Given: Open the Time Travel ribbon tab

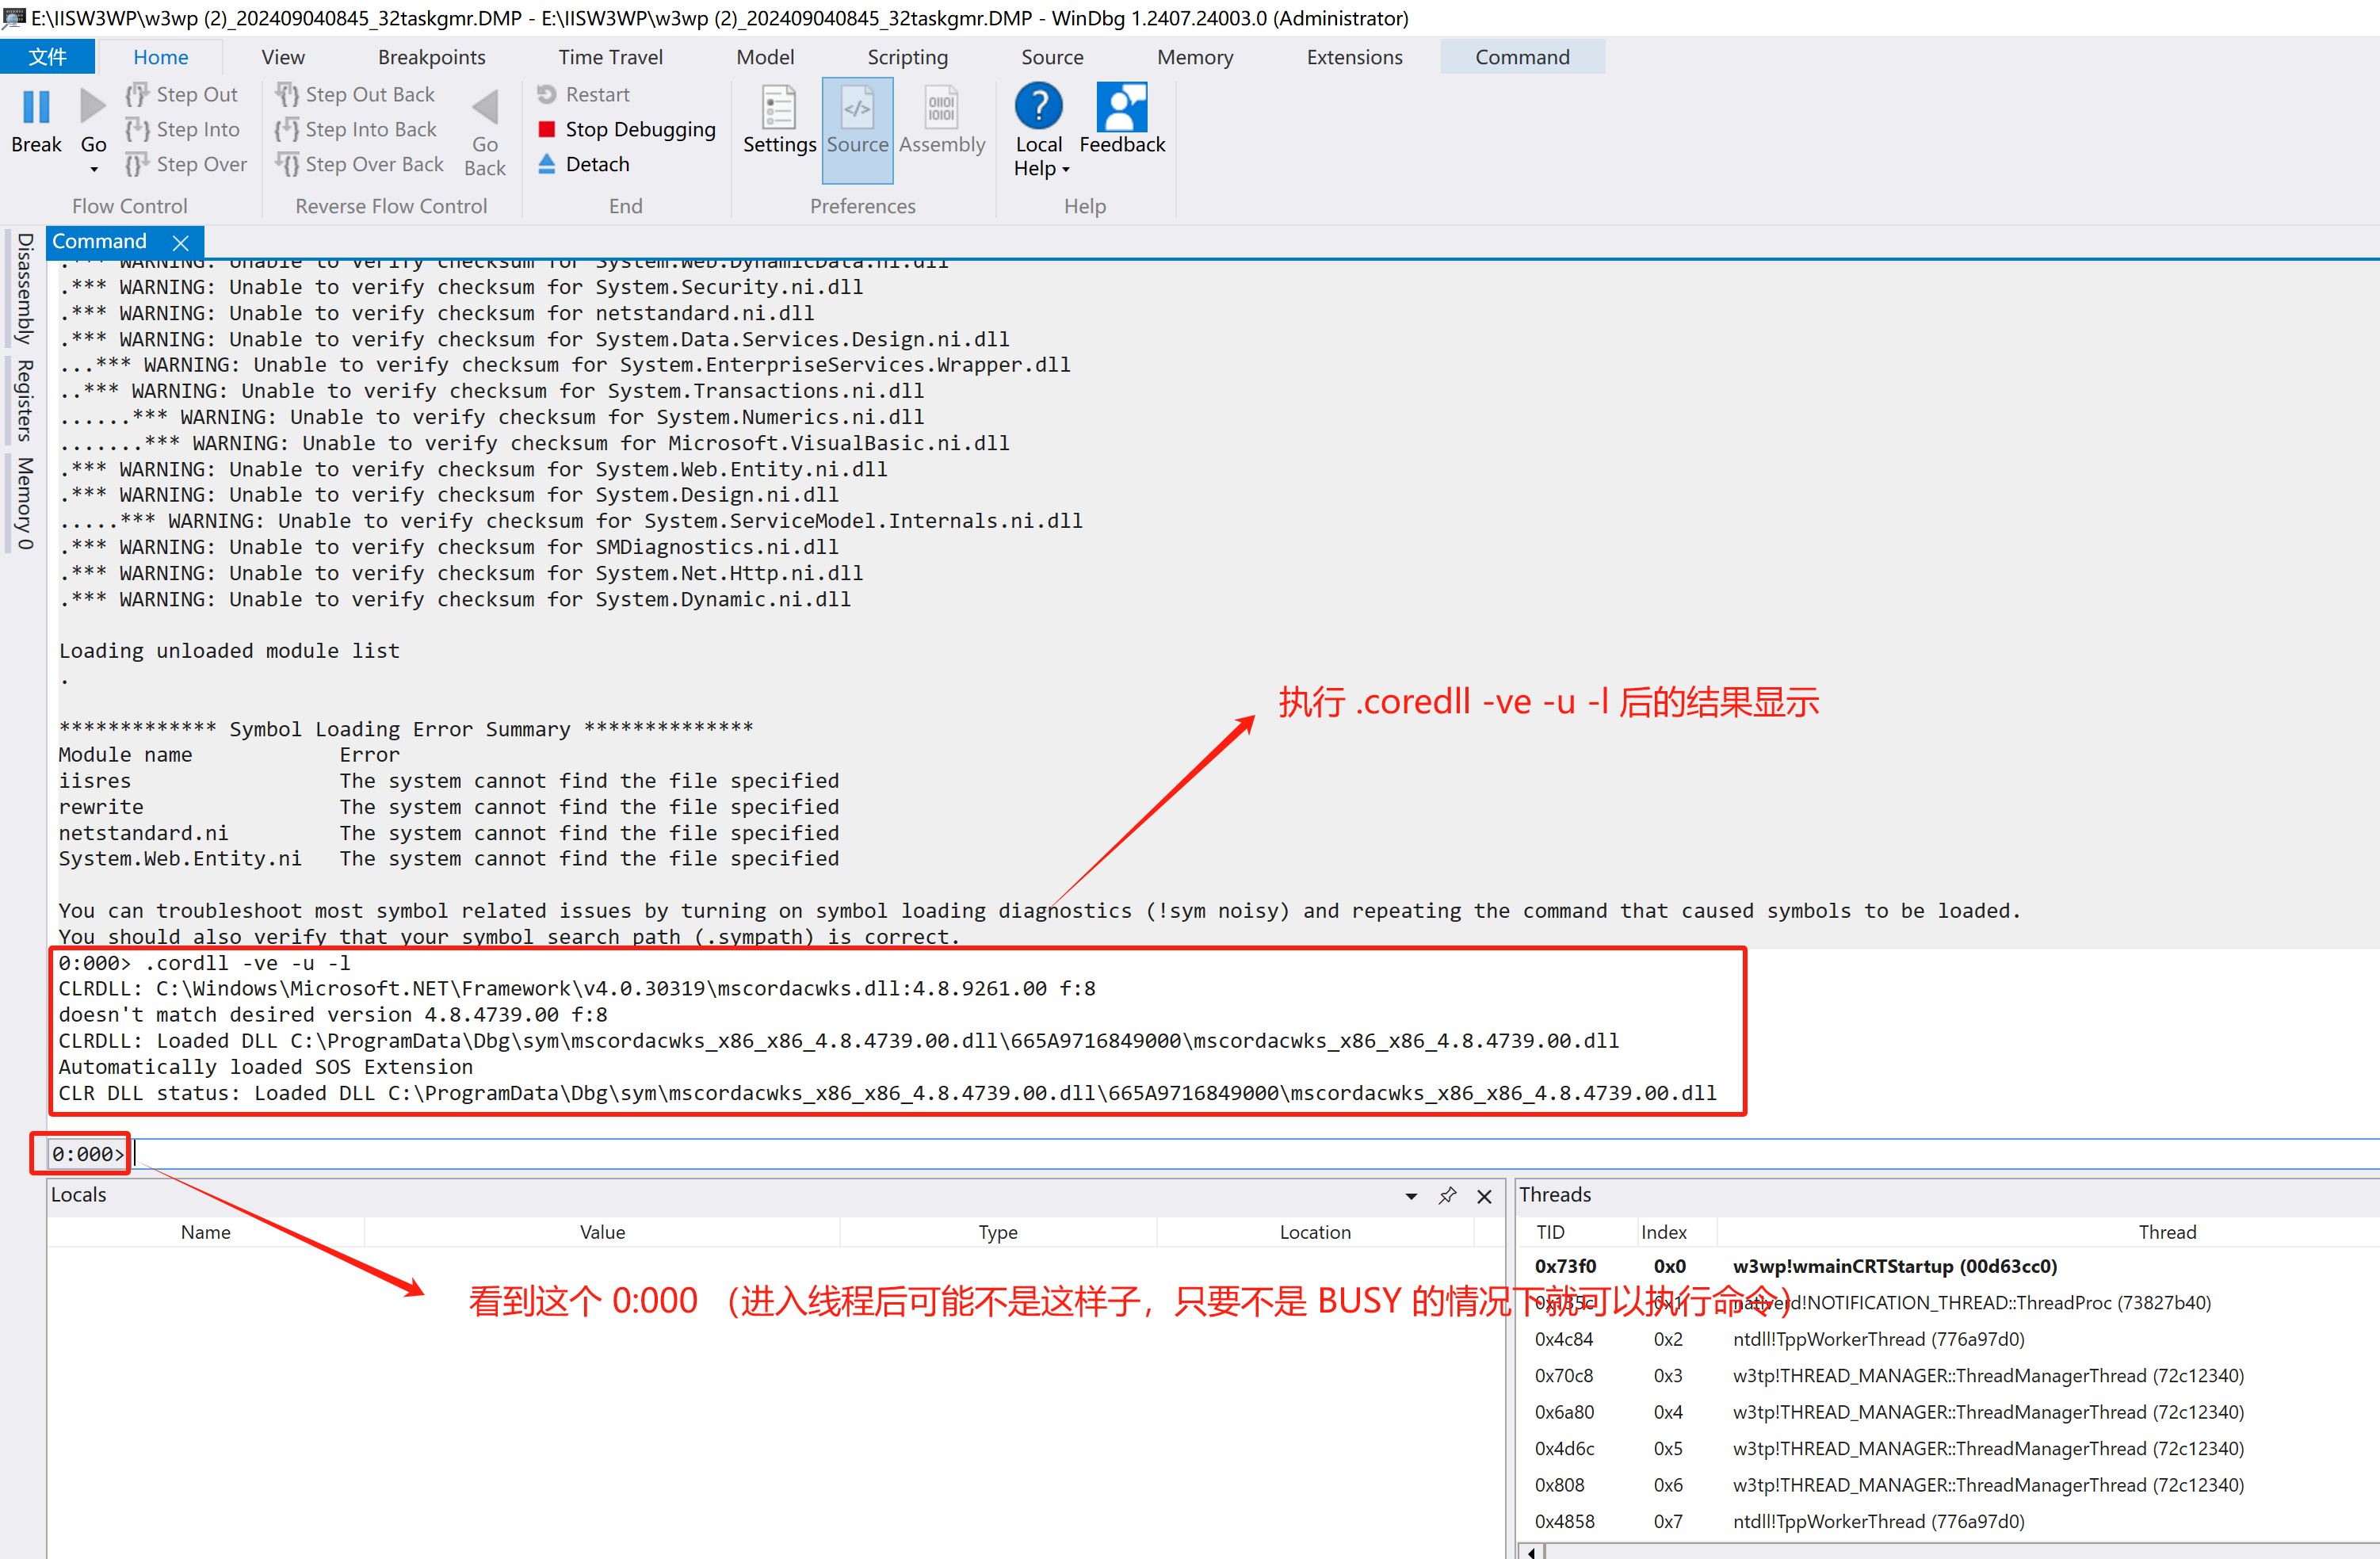Looking at the screenshot, I should [610, 57].
